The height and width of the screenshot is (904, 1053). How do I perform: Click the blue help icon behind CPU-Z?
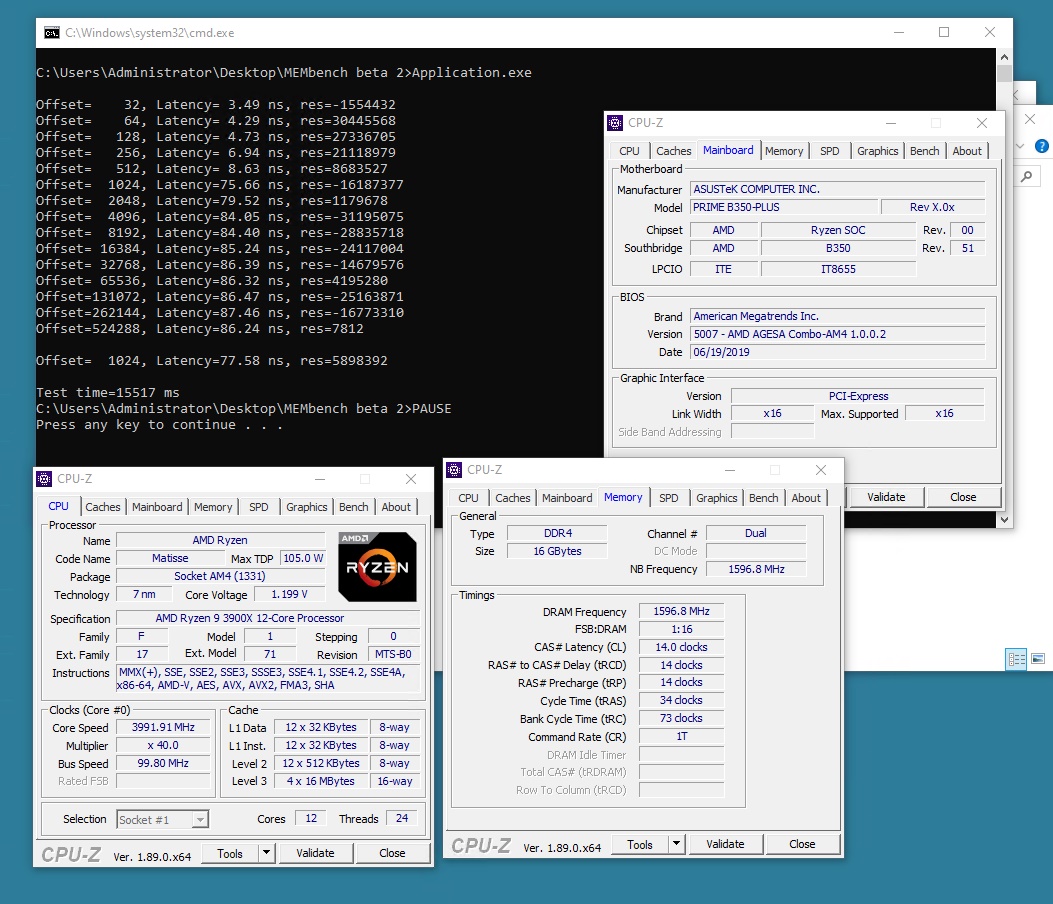pyautogui.click(x=1042, y=146)
